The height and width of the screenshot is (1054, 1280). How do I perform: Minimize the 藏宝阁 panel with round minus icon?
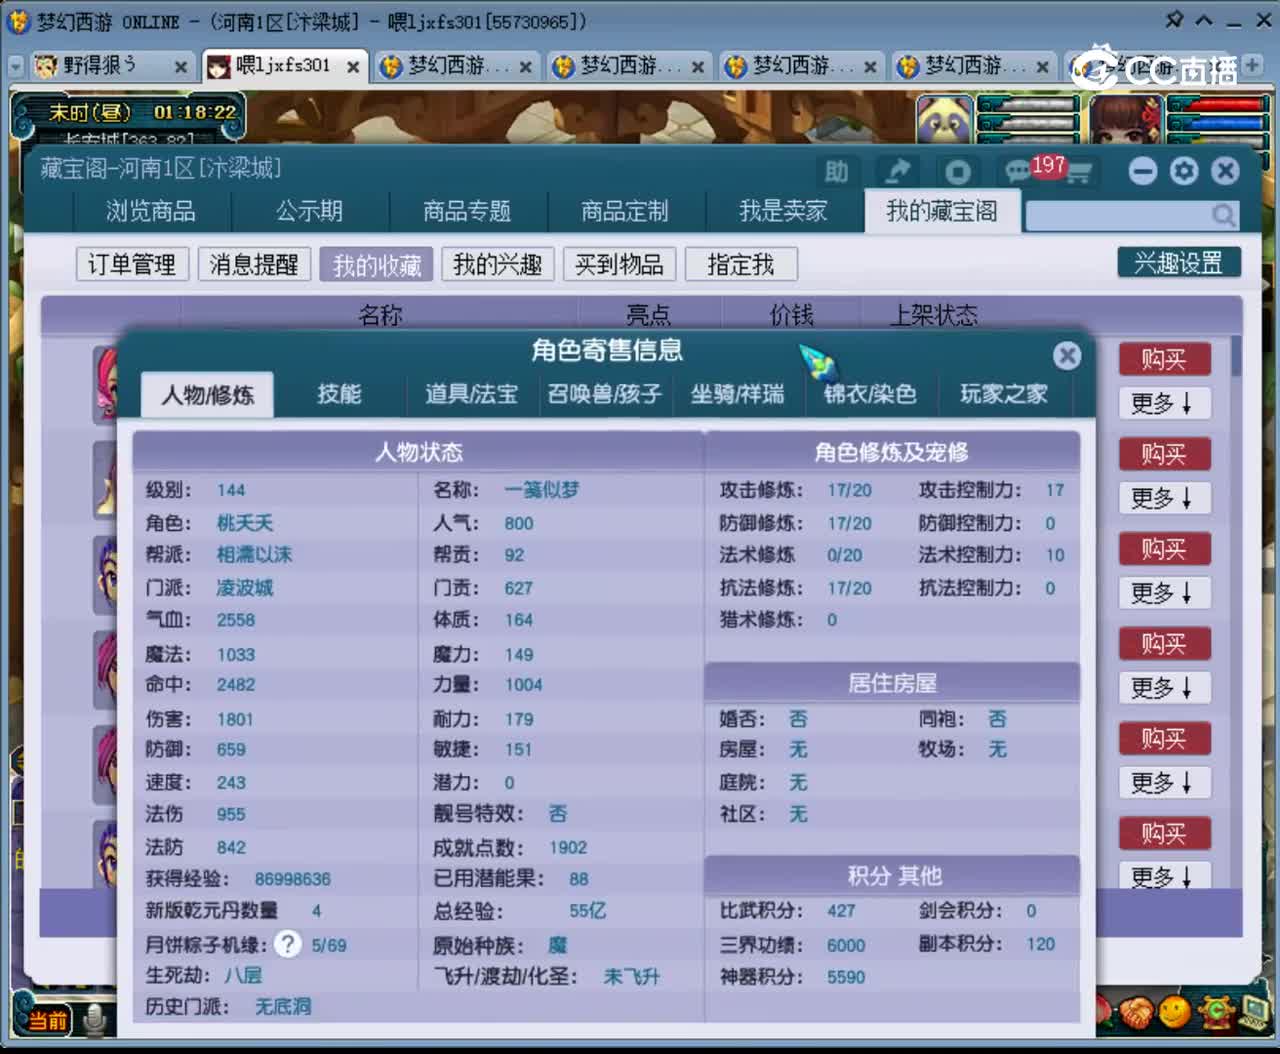click(1142, 171)
